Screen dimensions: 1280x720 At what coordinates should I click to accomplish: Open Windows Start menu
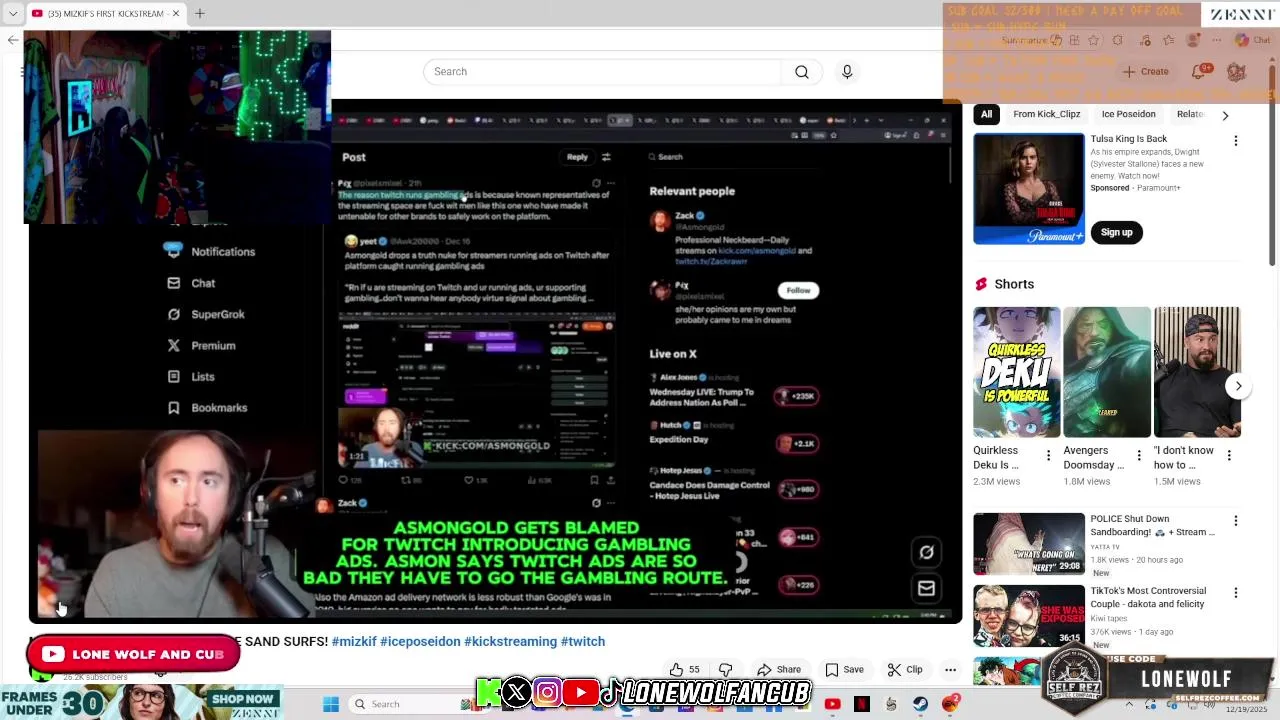tap(331, 704)
